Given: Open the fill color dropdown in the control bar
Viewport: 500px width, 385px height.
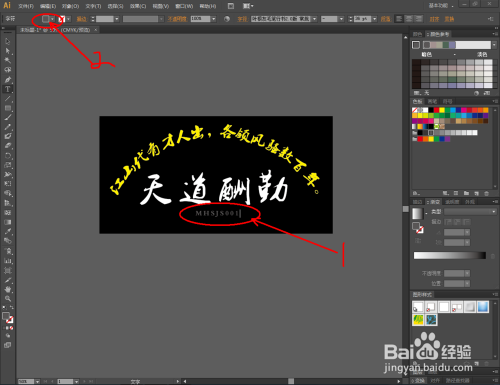Looking at the screenshot, I should pos(52,19).
